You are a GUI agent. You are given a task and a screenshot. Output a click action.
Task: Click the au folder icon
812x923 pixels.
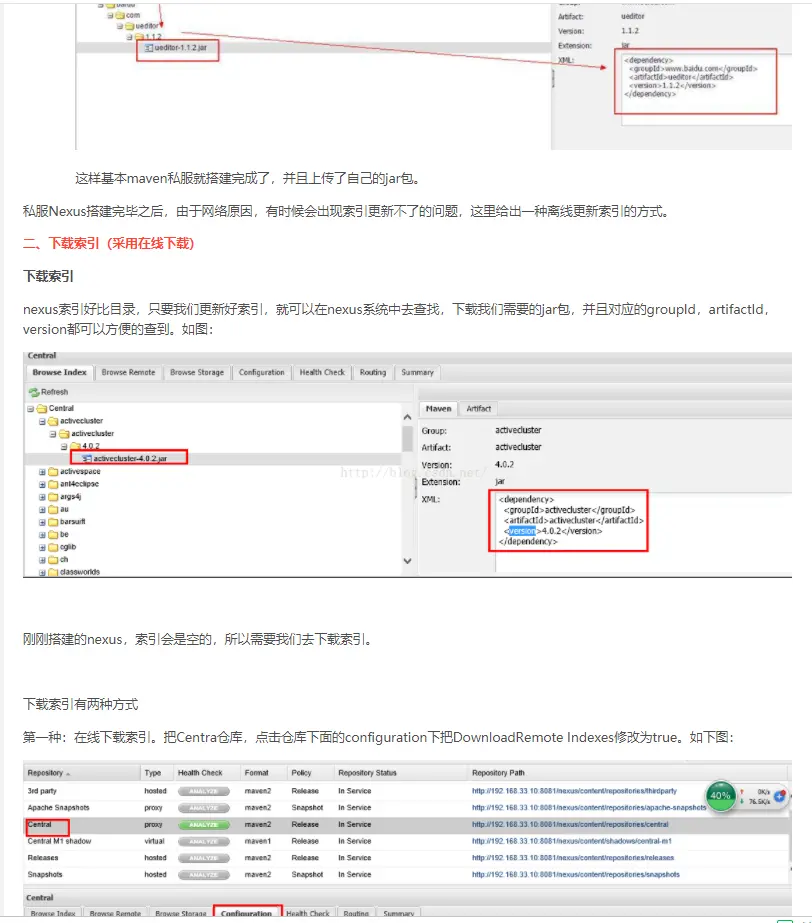click(53, 509)
